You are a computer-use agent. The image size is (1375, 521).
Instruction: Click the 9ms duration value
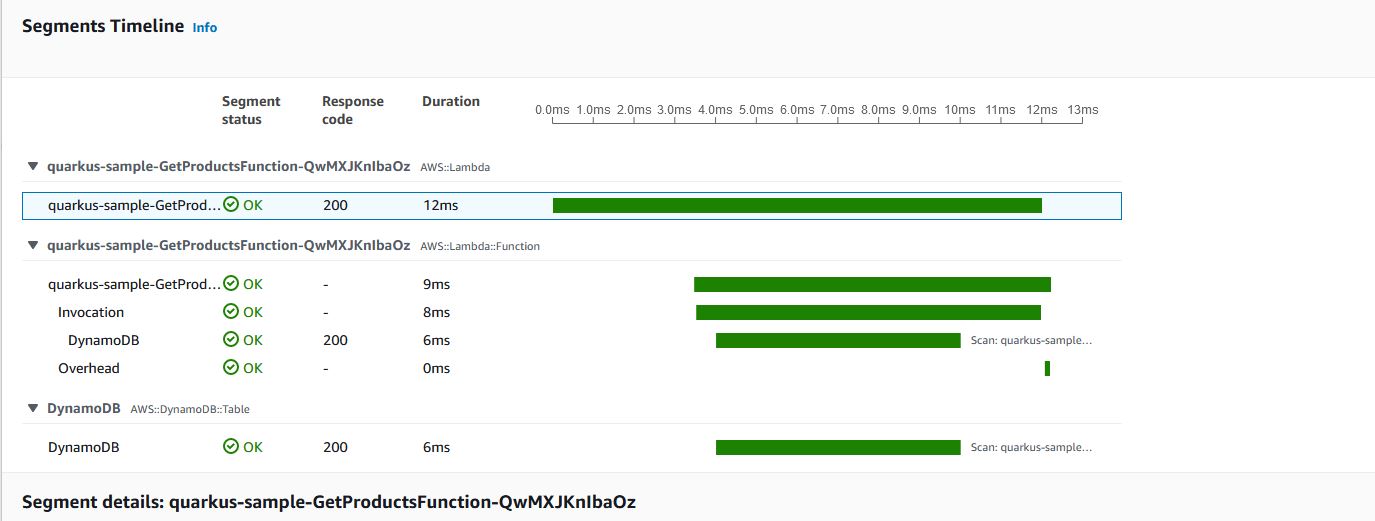pyautogui.click(x=437, y=284)
